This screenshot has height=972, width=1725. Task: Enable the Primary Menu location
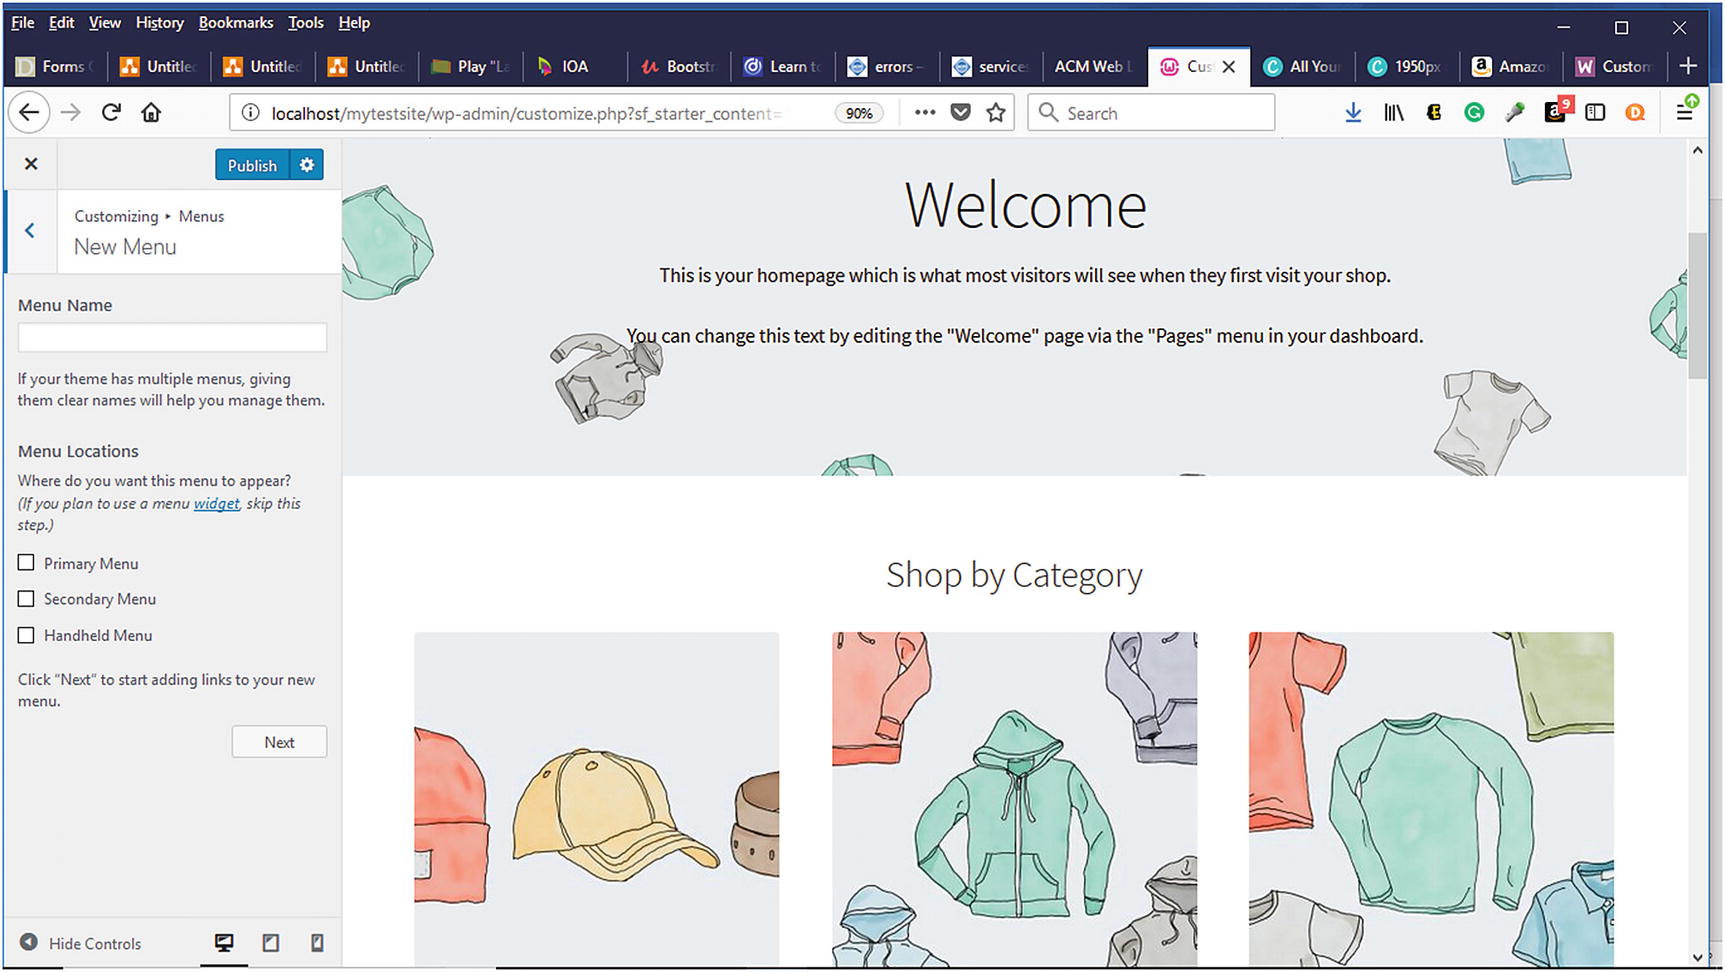pyautogui.click(x=26, y=563)
